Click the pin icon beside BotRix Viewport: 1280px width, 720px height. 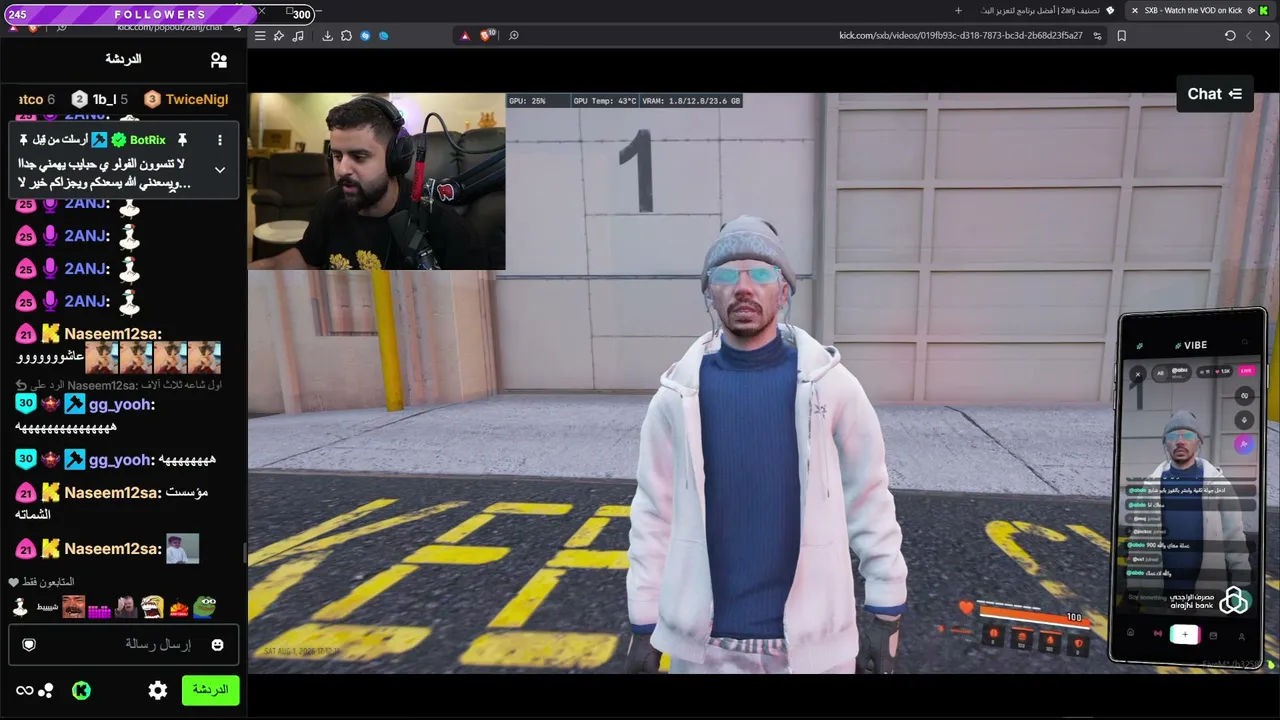(x=182, y=140)
